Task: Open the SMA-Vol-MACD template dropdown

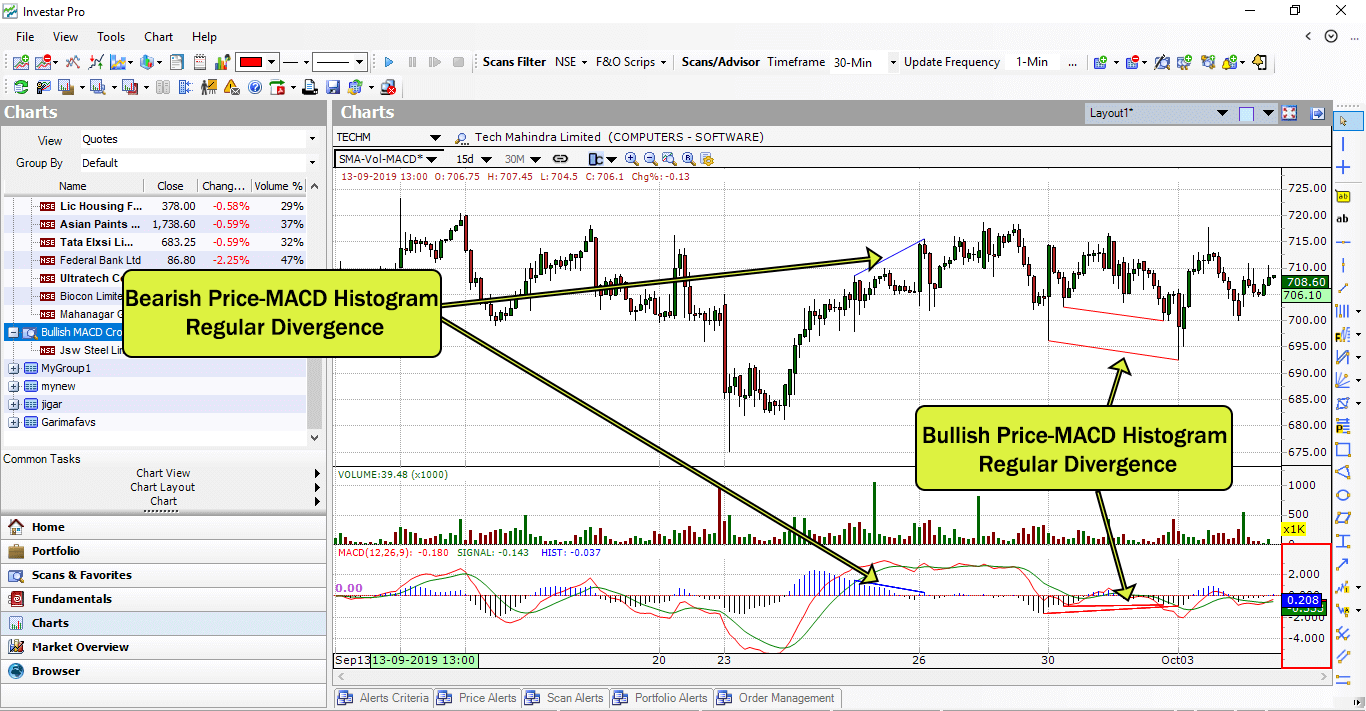Action: [x=430, y=159]
